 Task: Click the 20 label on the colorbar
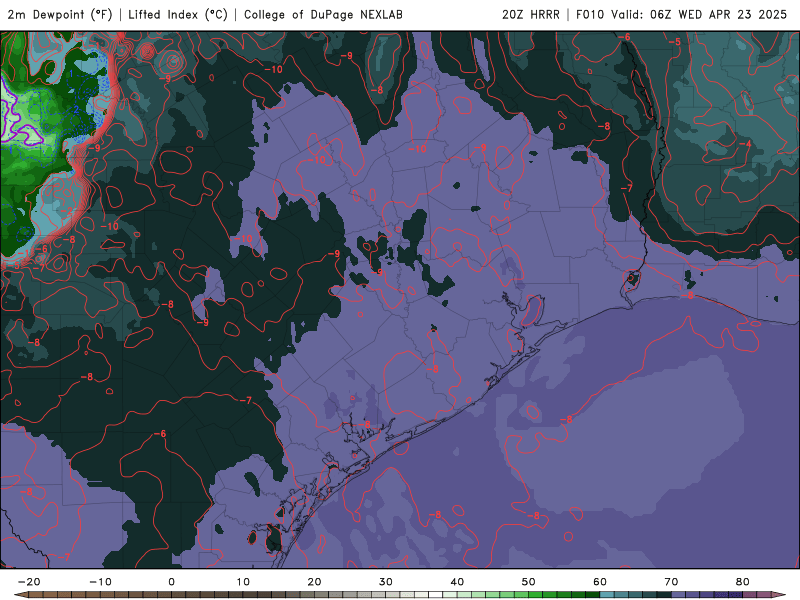click(x=314, y=582)
